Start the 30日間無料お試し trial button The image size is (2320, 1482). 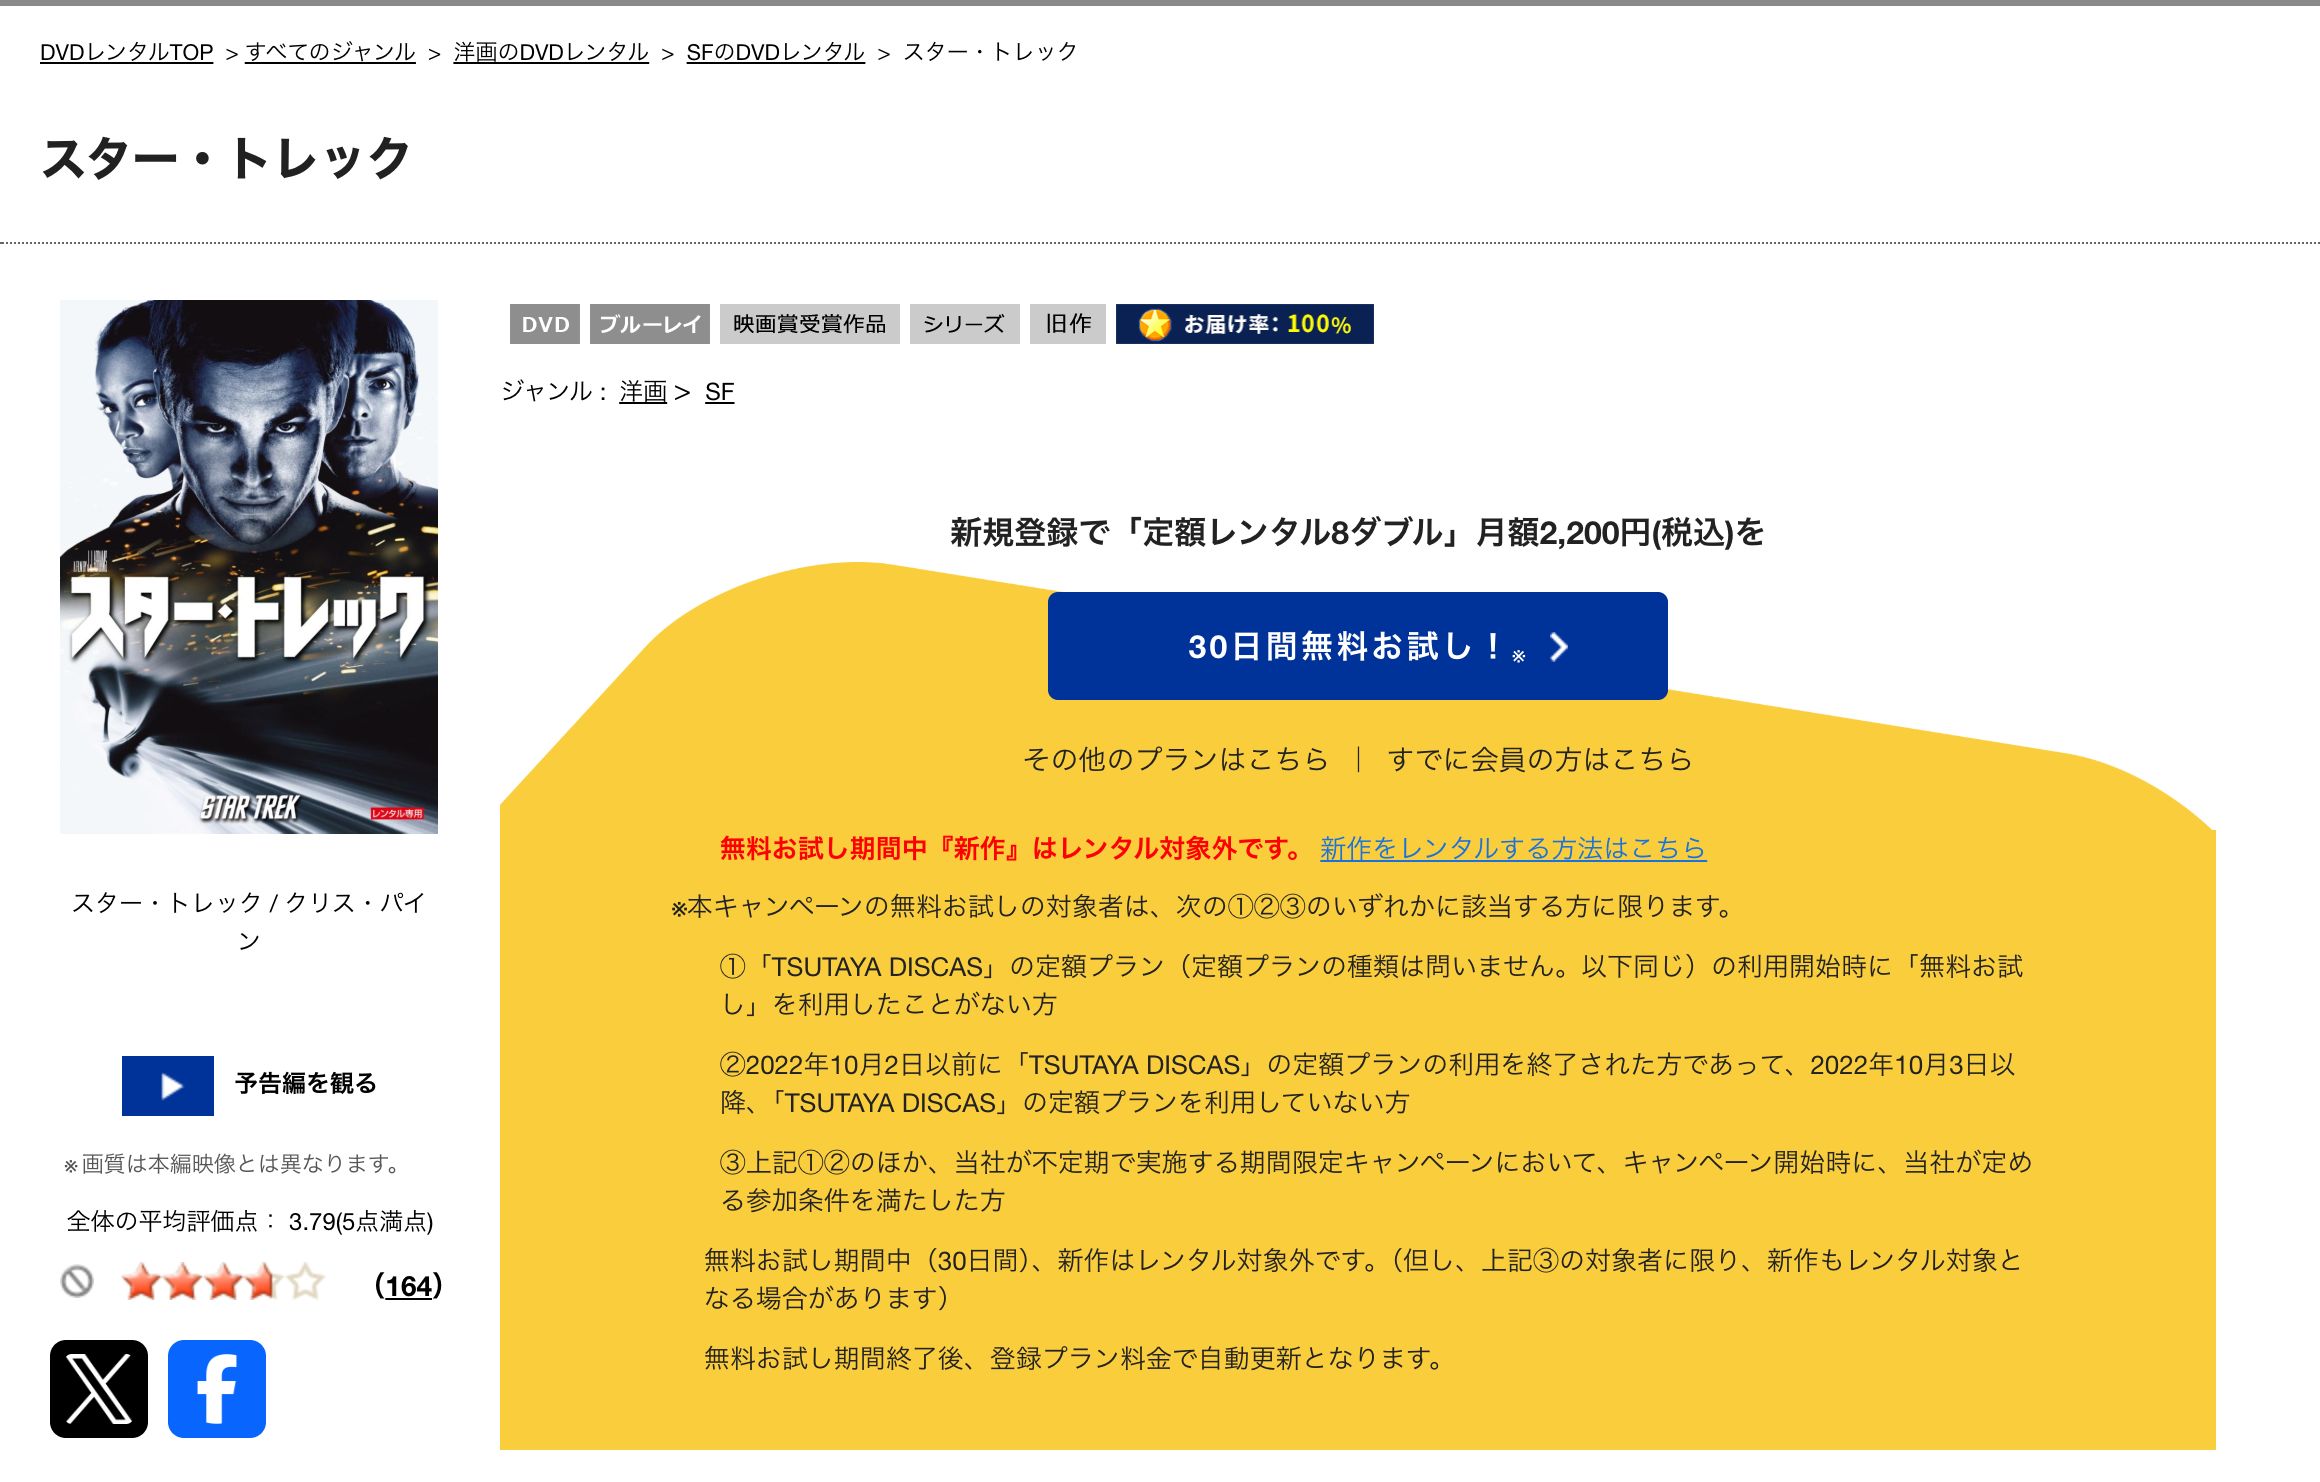(x=1357, y=646)
